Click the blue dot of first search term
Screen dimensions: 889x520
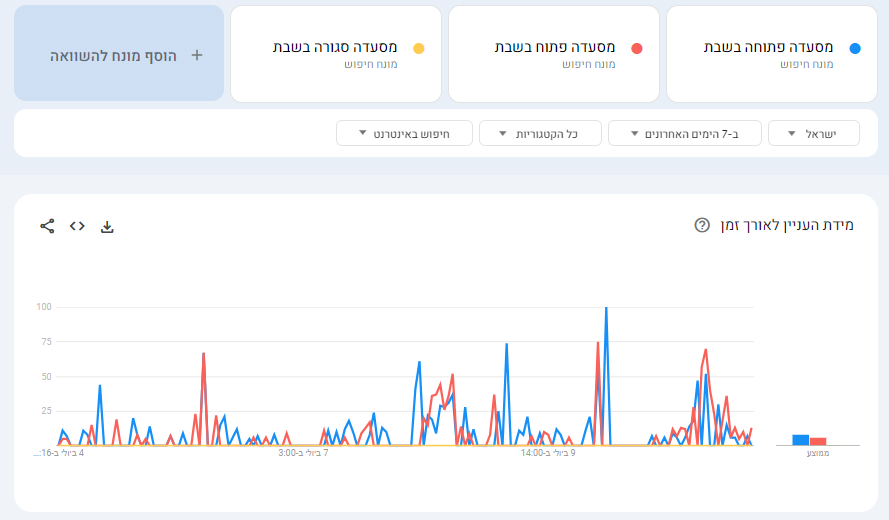point(854,47)
